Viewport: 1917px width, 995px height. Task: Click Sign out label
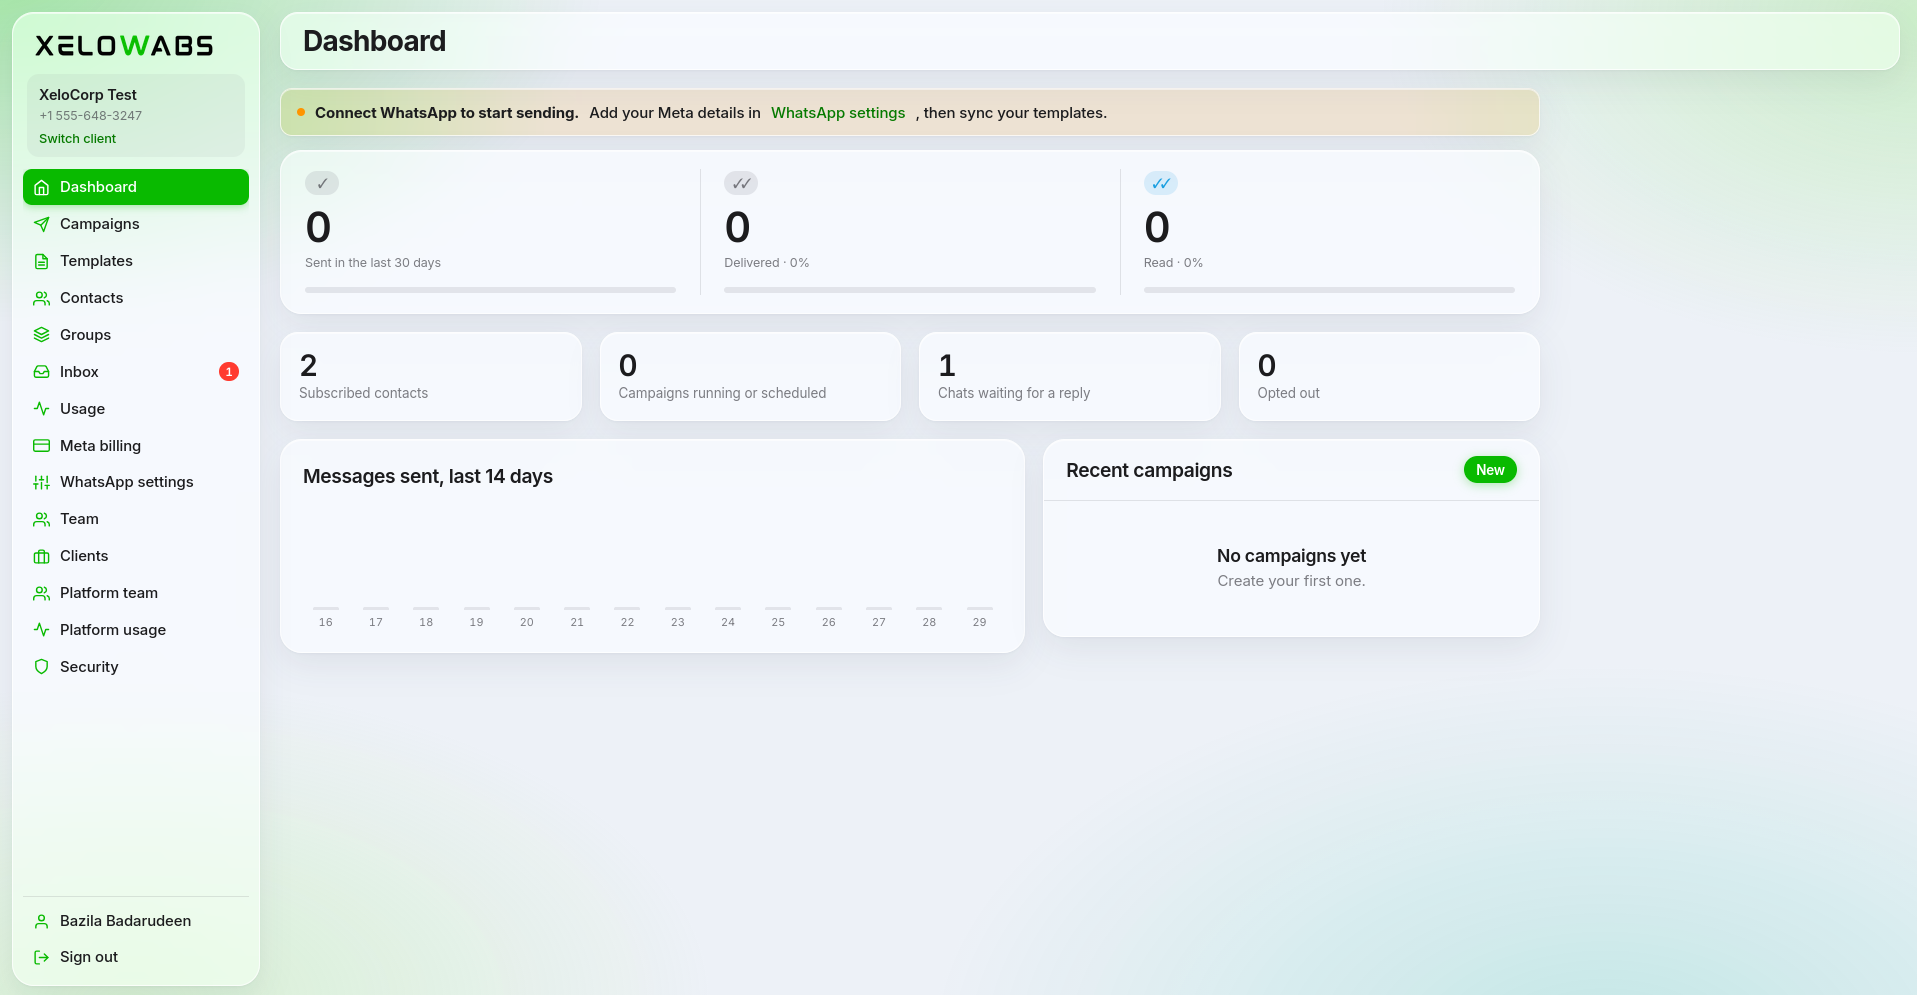[x=89, y=957]
